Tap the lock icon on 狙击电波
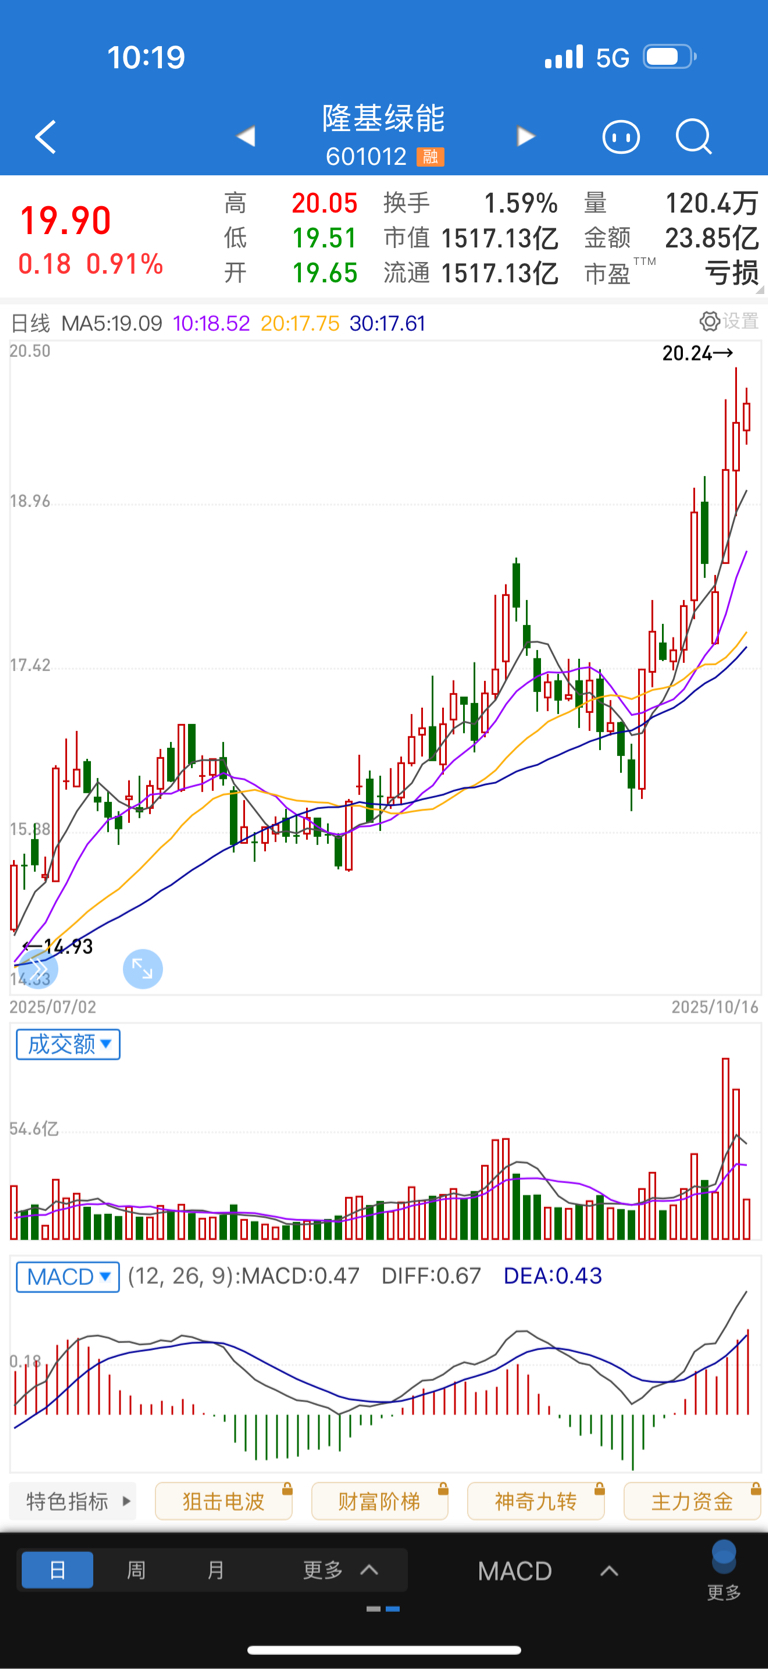This screenshot has width=768, height=1669. [287, 1489]
